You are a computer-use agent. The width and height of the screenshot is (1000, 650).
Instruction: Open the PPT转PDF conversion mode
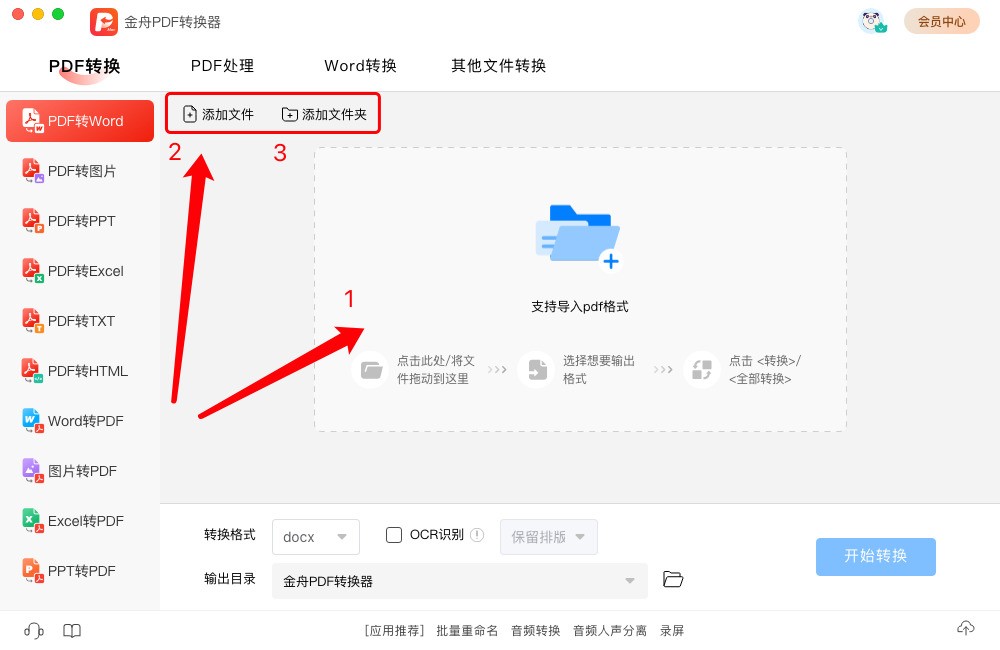80,570
